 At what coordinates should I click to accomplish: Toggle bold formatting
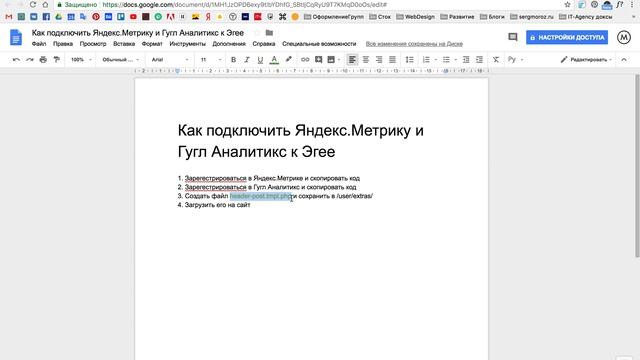pyautogui.click(x=233, y=60)
